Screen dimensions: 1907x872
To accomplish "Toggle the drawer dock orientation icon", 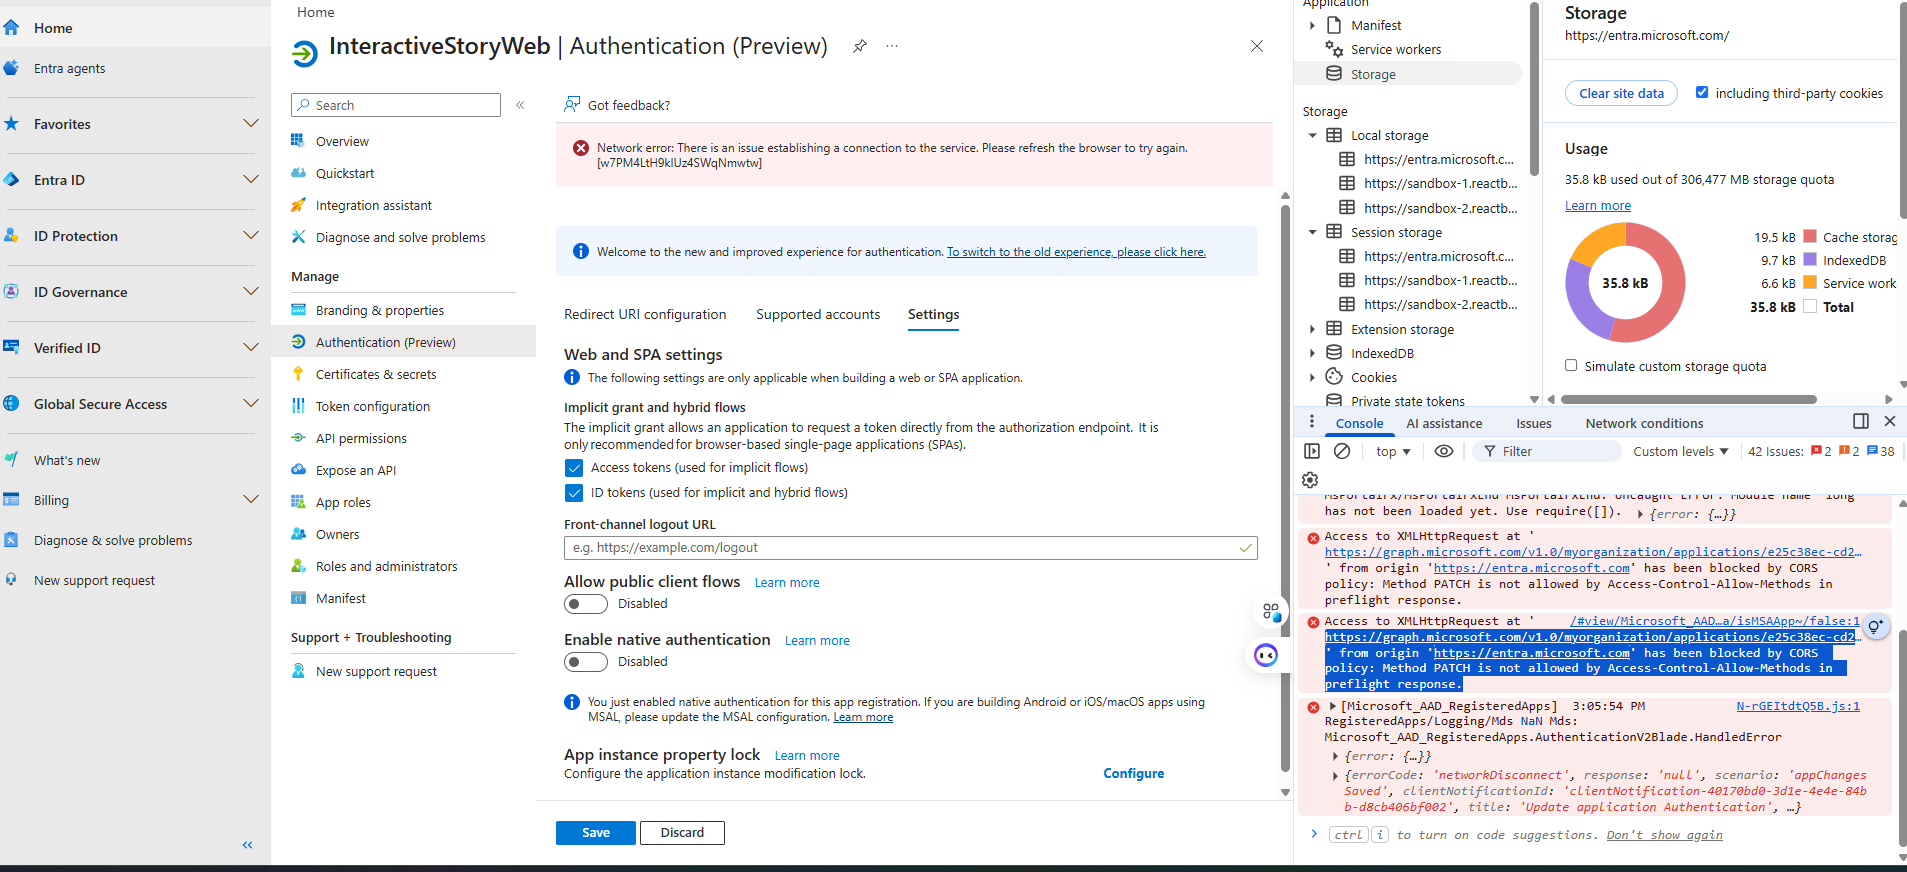I will [1860, 421].
